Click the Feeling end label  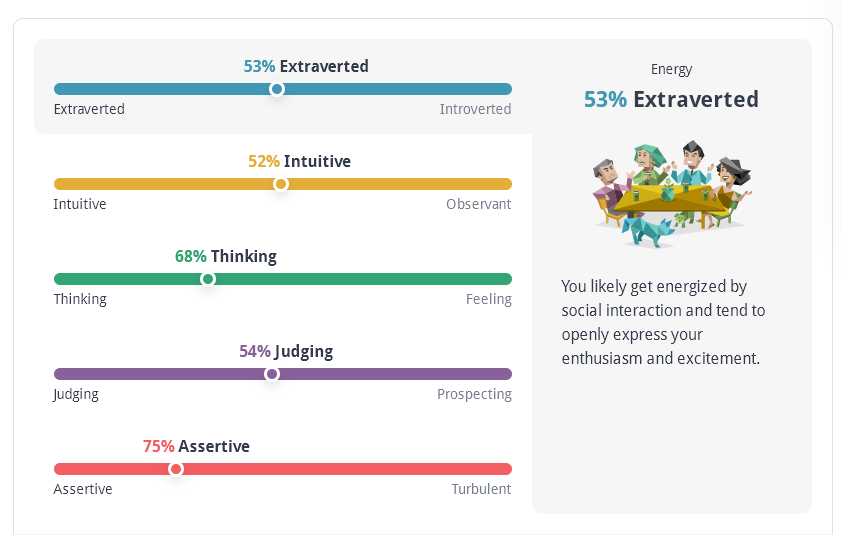pyautogui.click(x=489, y=299)
